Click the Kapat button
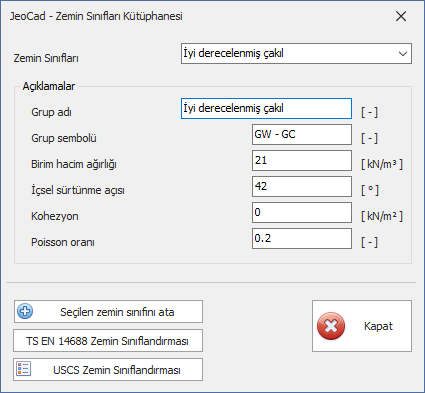 [362, 326]
